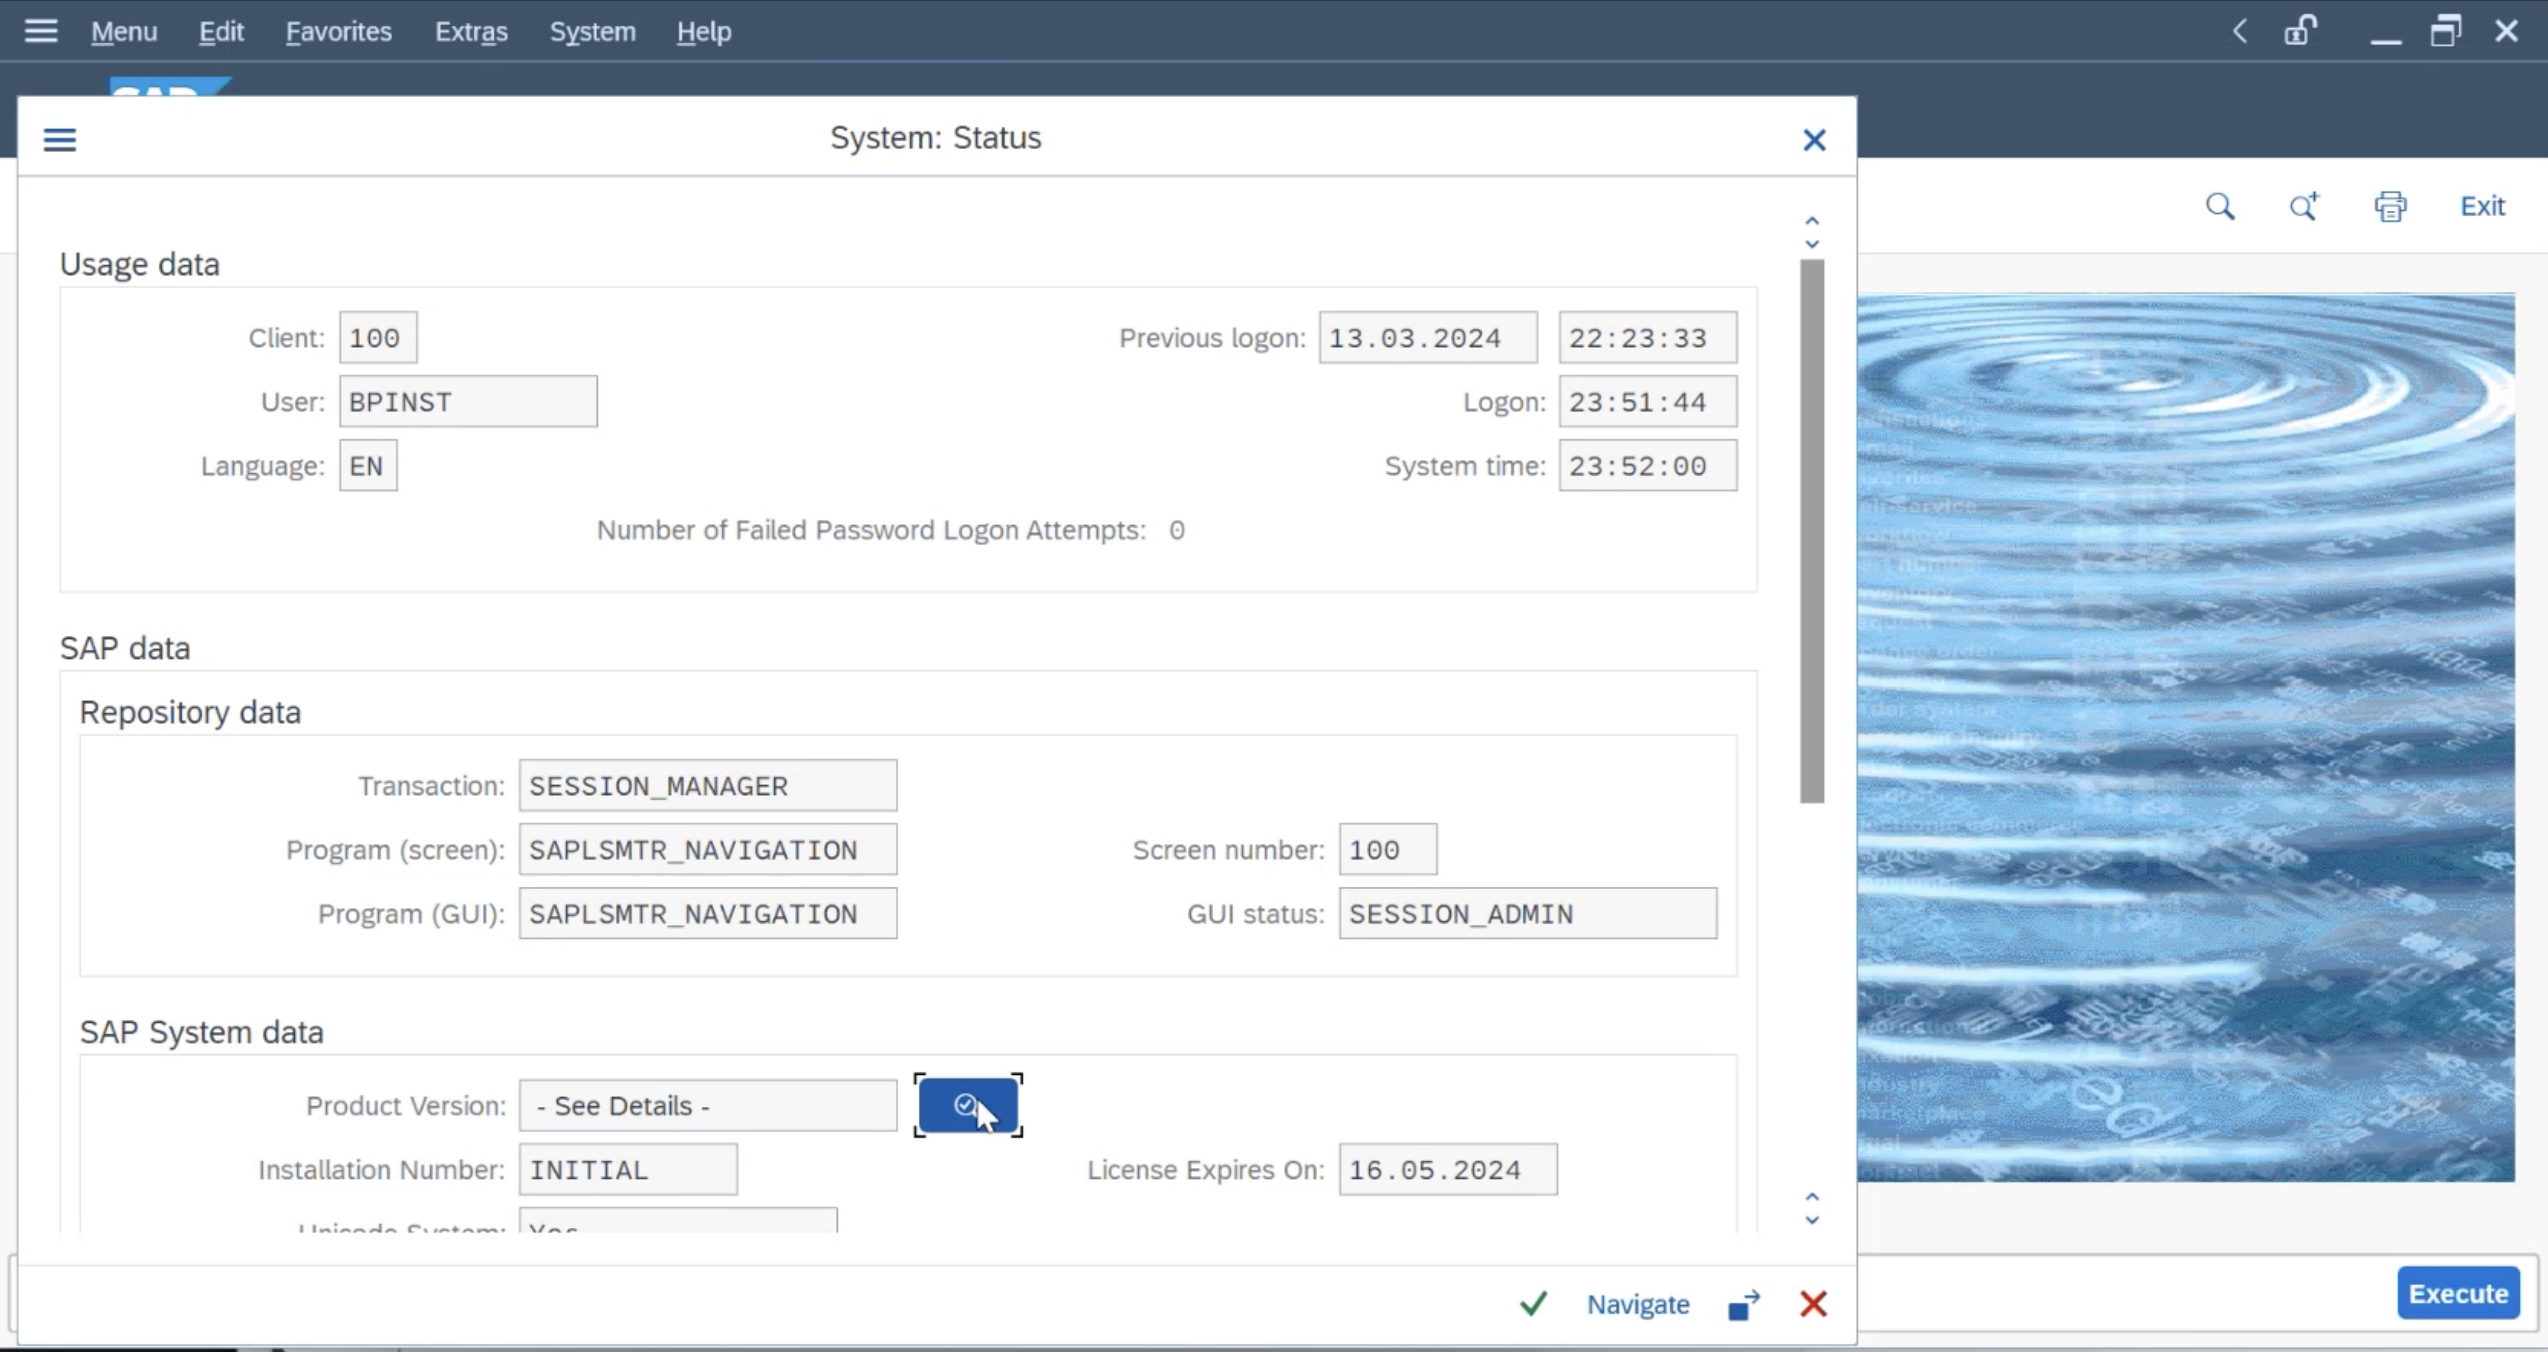Open the System Status dialog hamburger menu
Viewport: 2548px width, 1352px height.
coord(59,139)
